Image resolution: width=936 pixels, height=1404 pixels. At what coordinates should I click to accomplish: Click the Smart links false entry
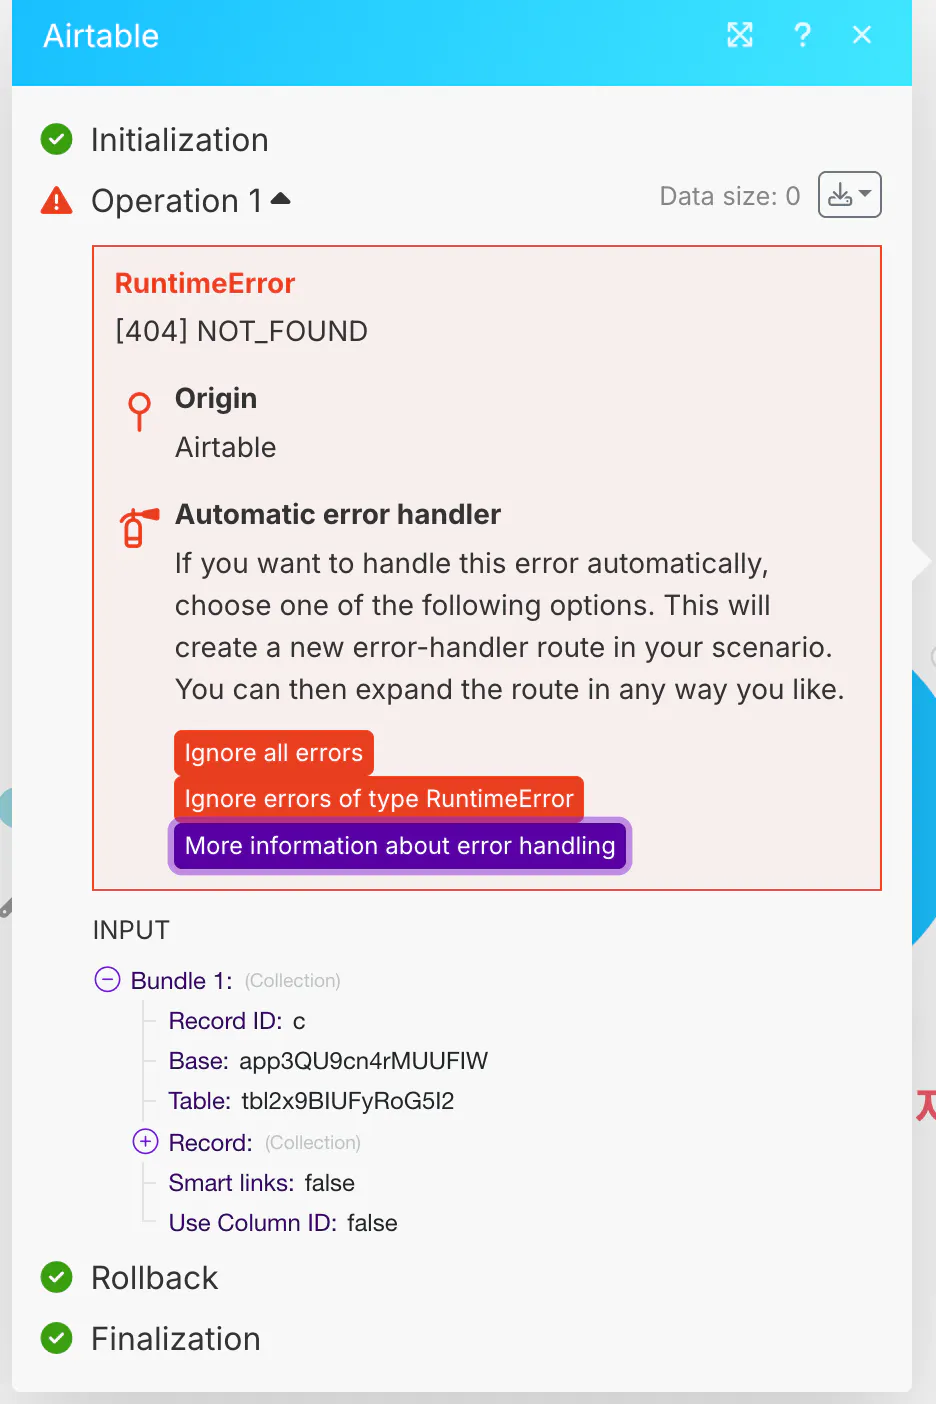(261, 1183)
